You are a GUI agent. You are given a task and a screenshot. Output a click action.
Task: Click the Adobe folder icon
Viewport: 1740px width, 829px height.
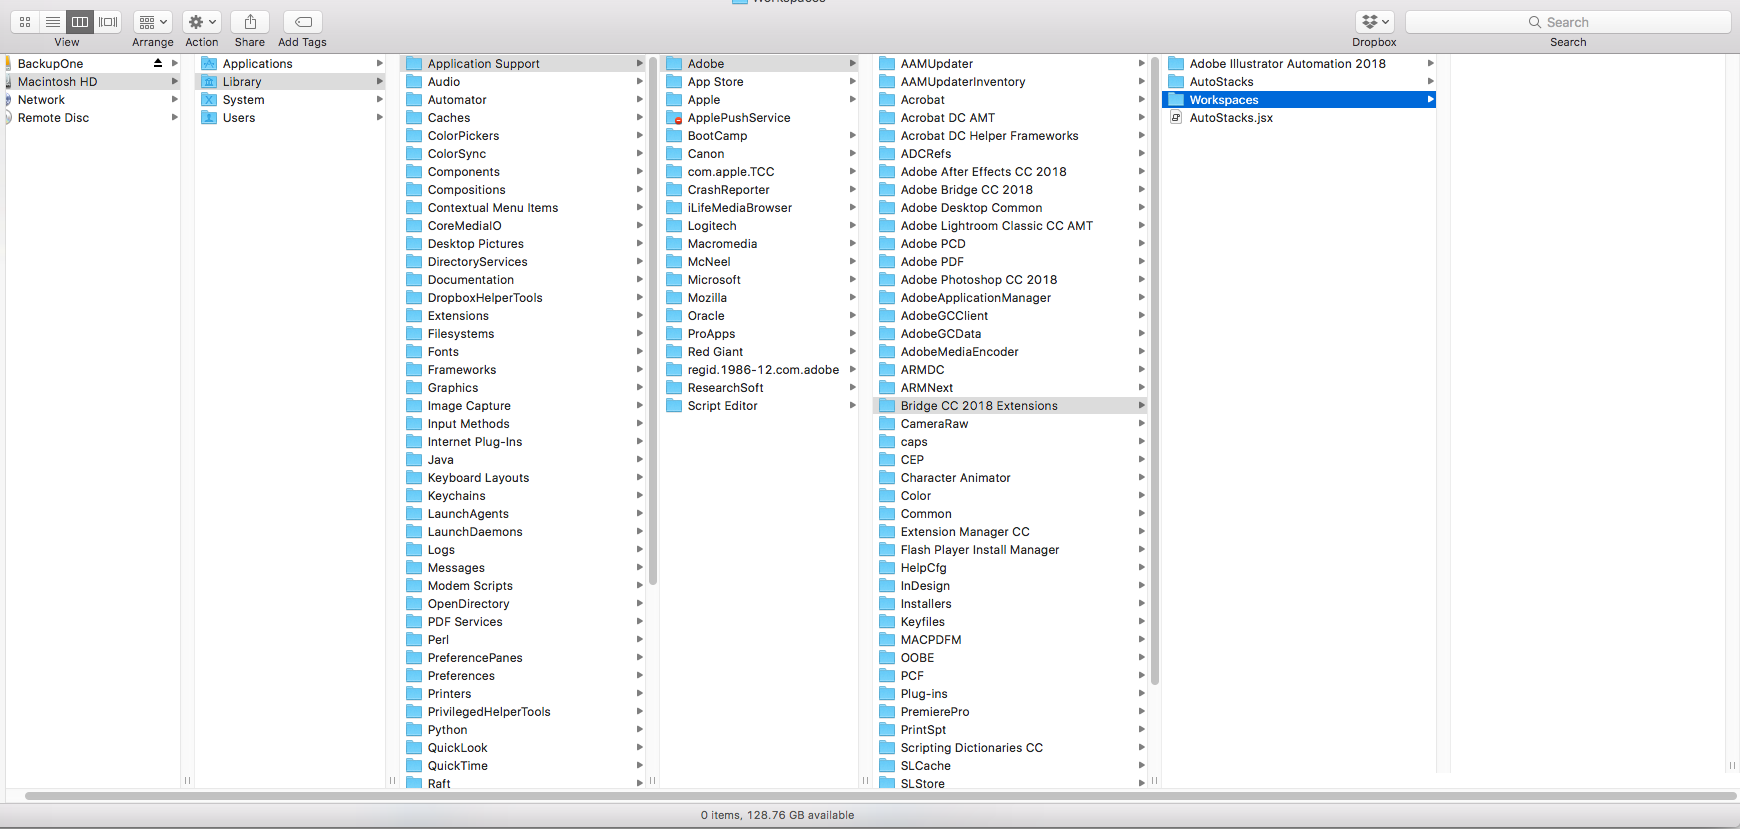pyautogui.click(x=674, y=64)
